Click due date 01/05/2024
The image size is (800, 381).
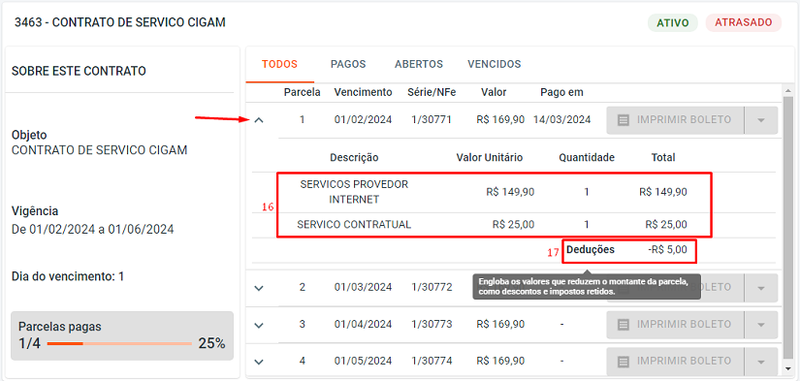(x=363, y=361)
